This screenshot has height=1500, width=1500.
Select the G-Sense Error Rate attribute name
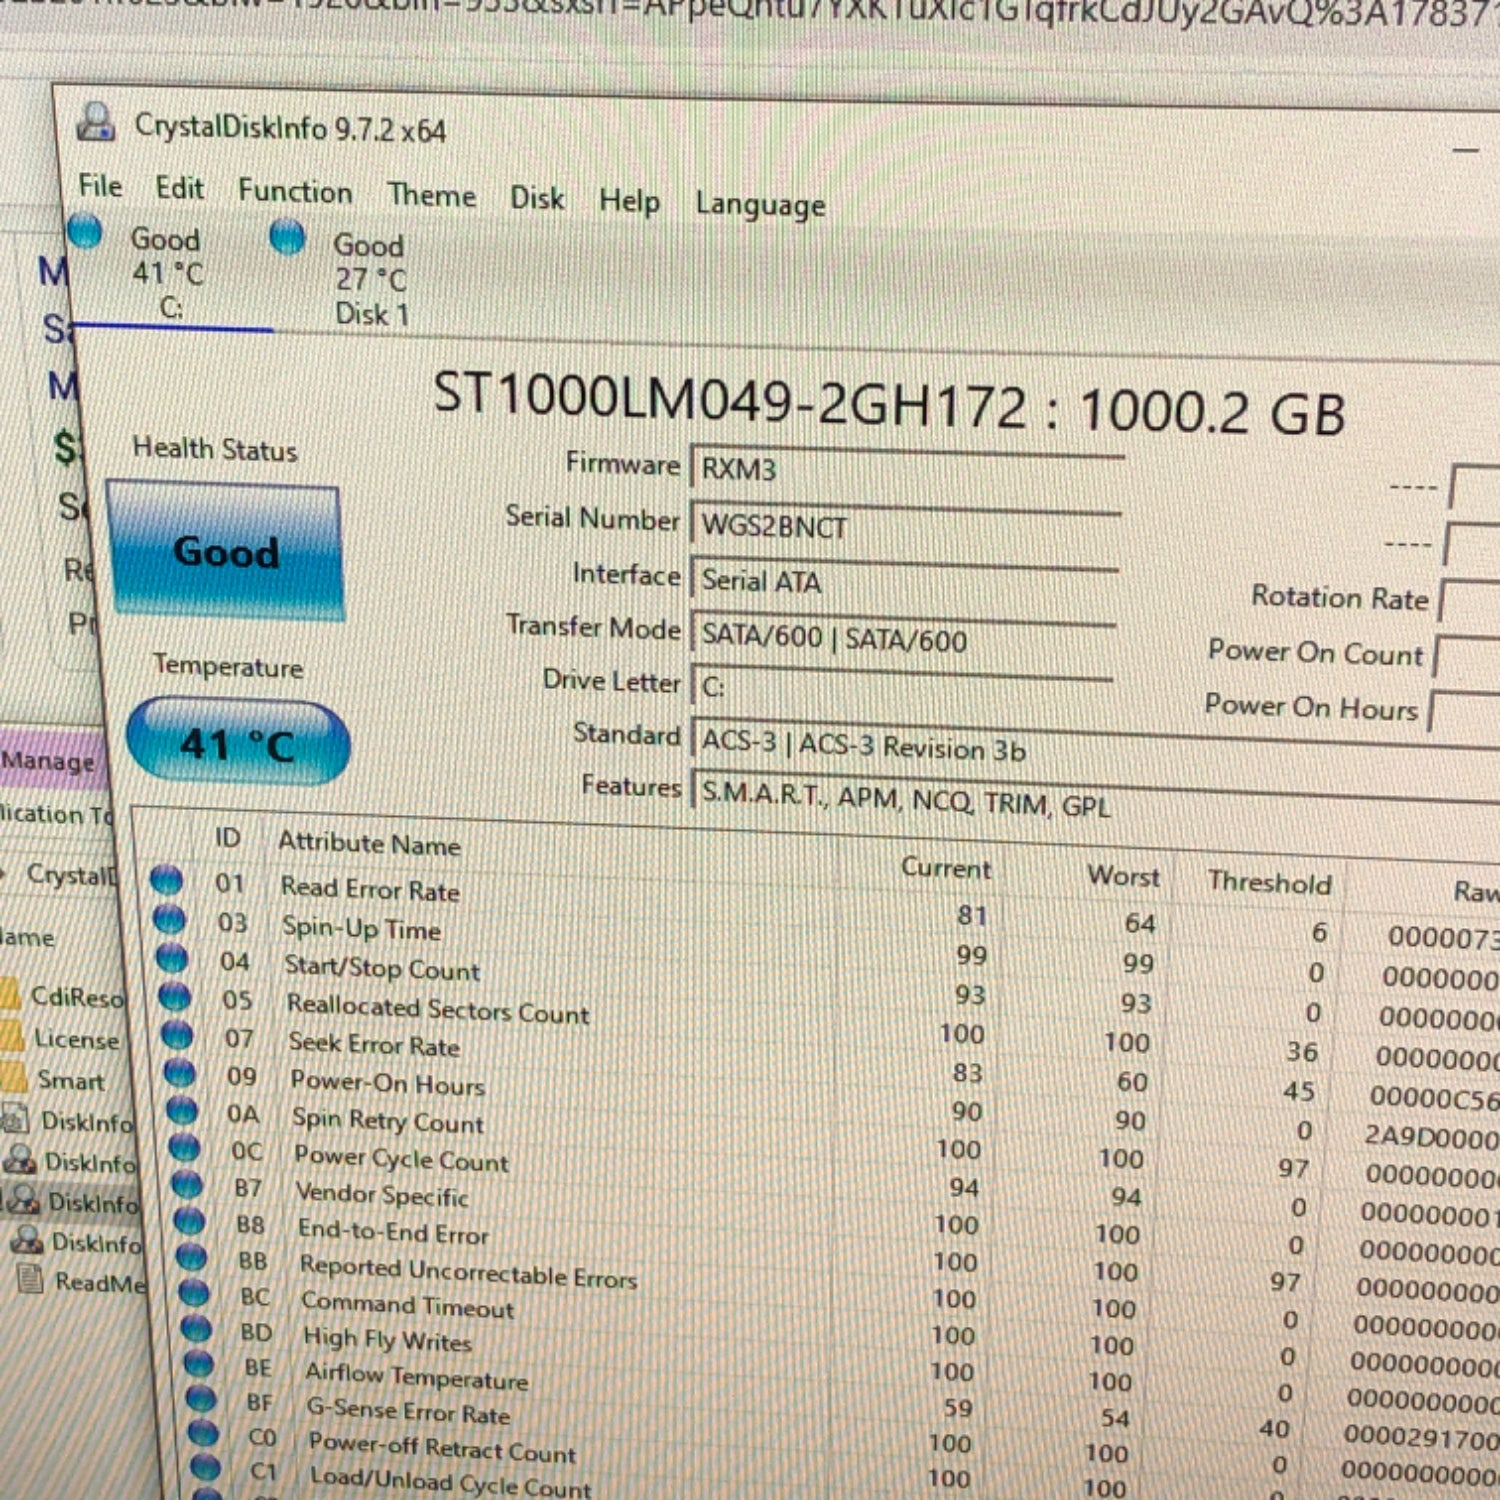(409, 1410)
